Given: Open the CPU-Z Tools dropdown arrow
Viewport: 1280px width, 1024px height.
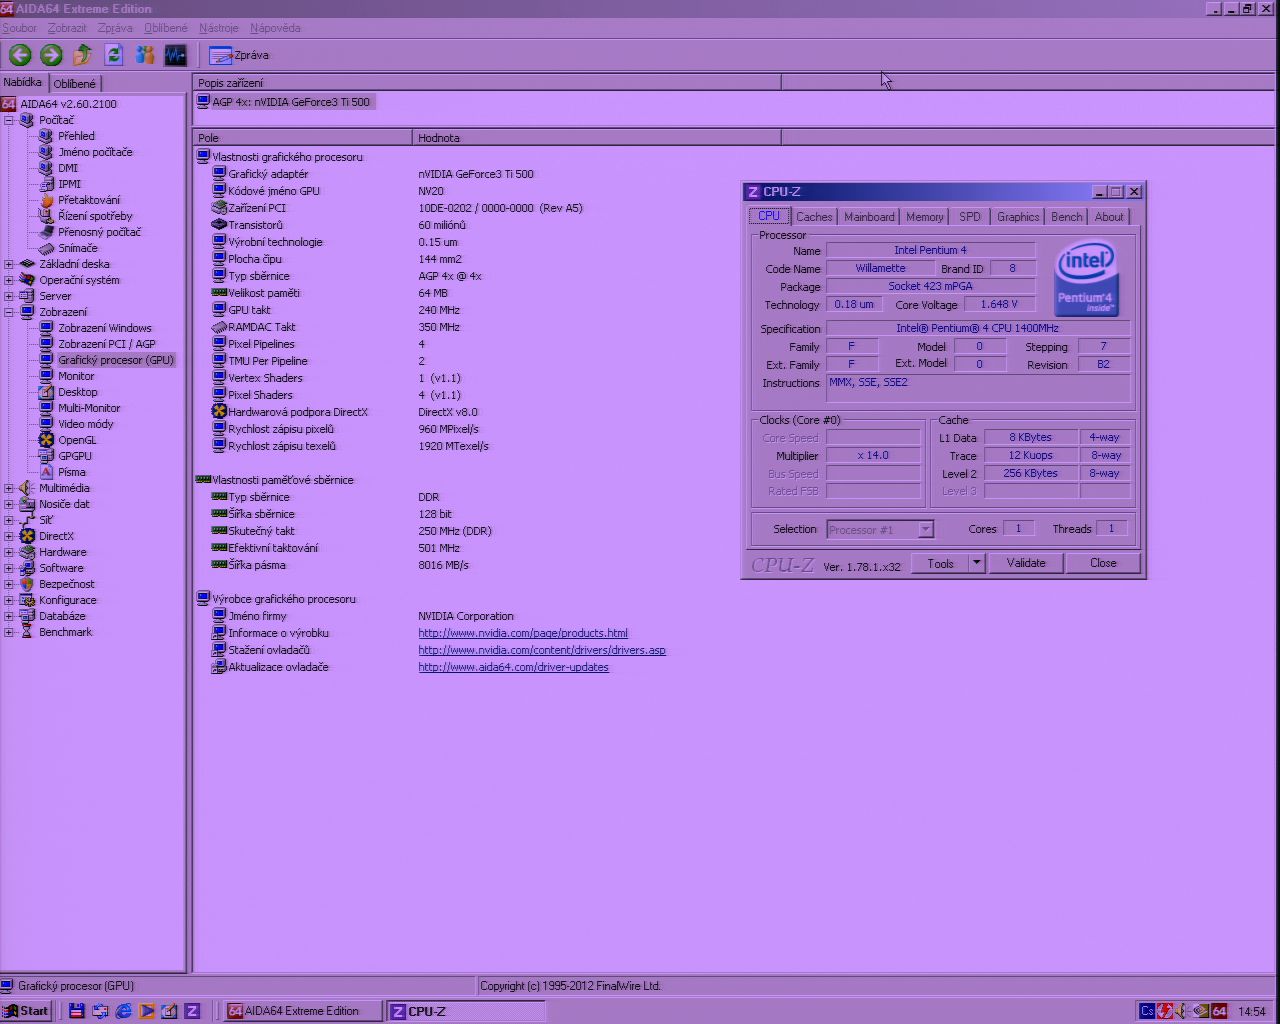Looking at the screenshot, I should pos(976,563).
